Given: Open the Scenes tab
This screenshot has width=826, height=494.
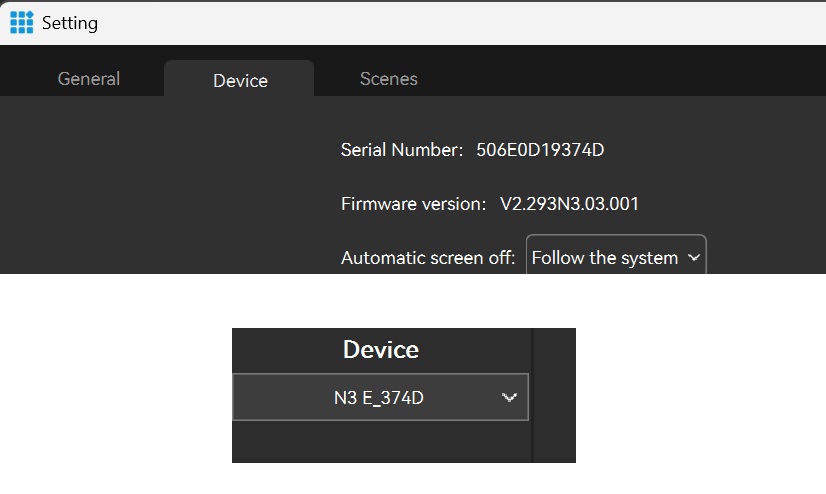Looking at the screenshot, I should point(389,78).
